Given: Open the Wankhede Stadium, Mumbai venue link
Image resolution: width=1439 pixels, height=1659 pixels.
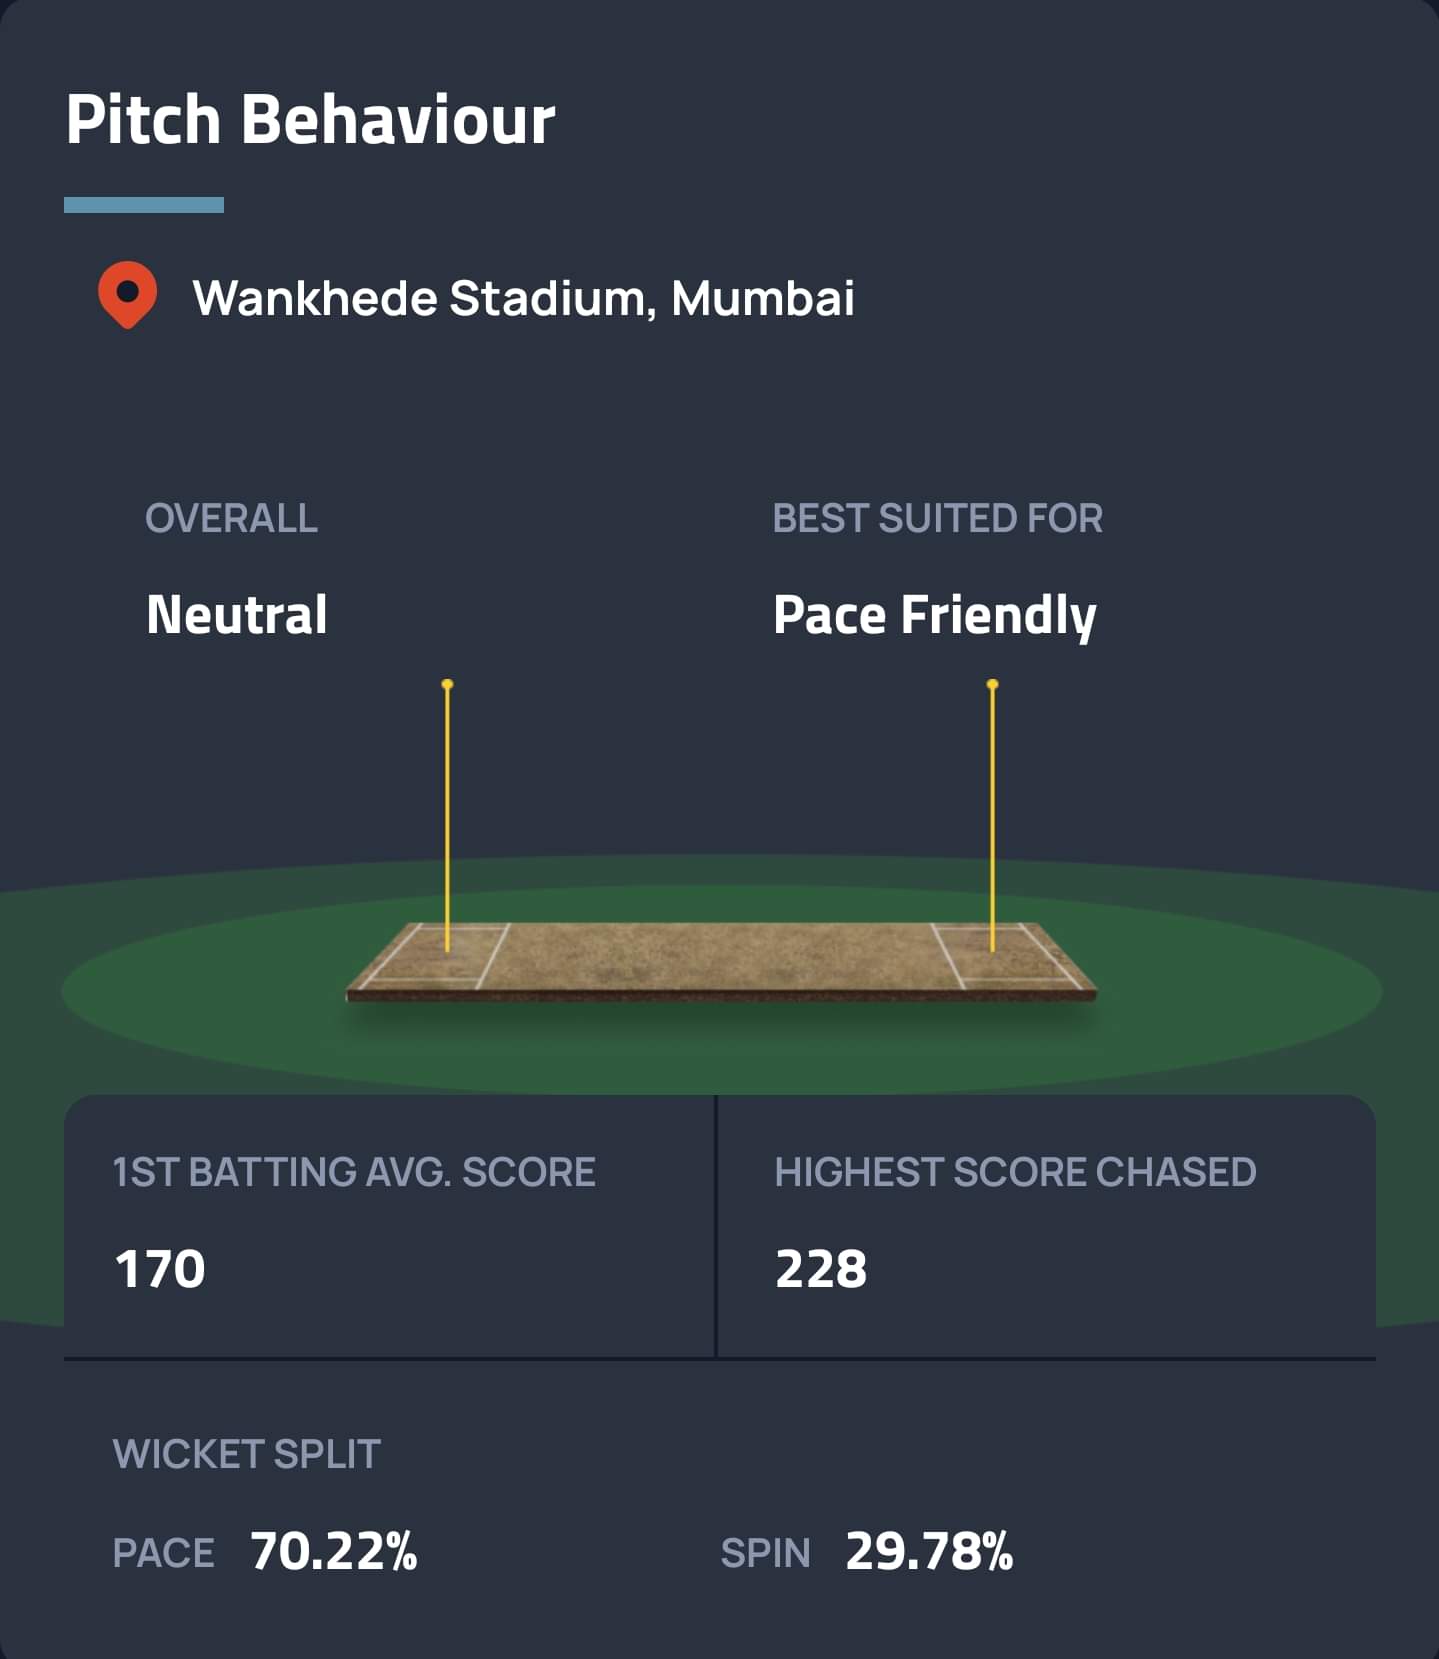Looking at the screenshot, I should 523,298.
